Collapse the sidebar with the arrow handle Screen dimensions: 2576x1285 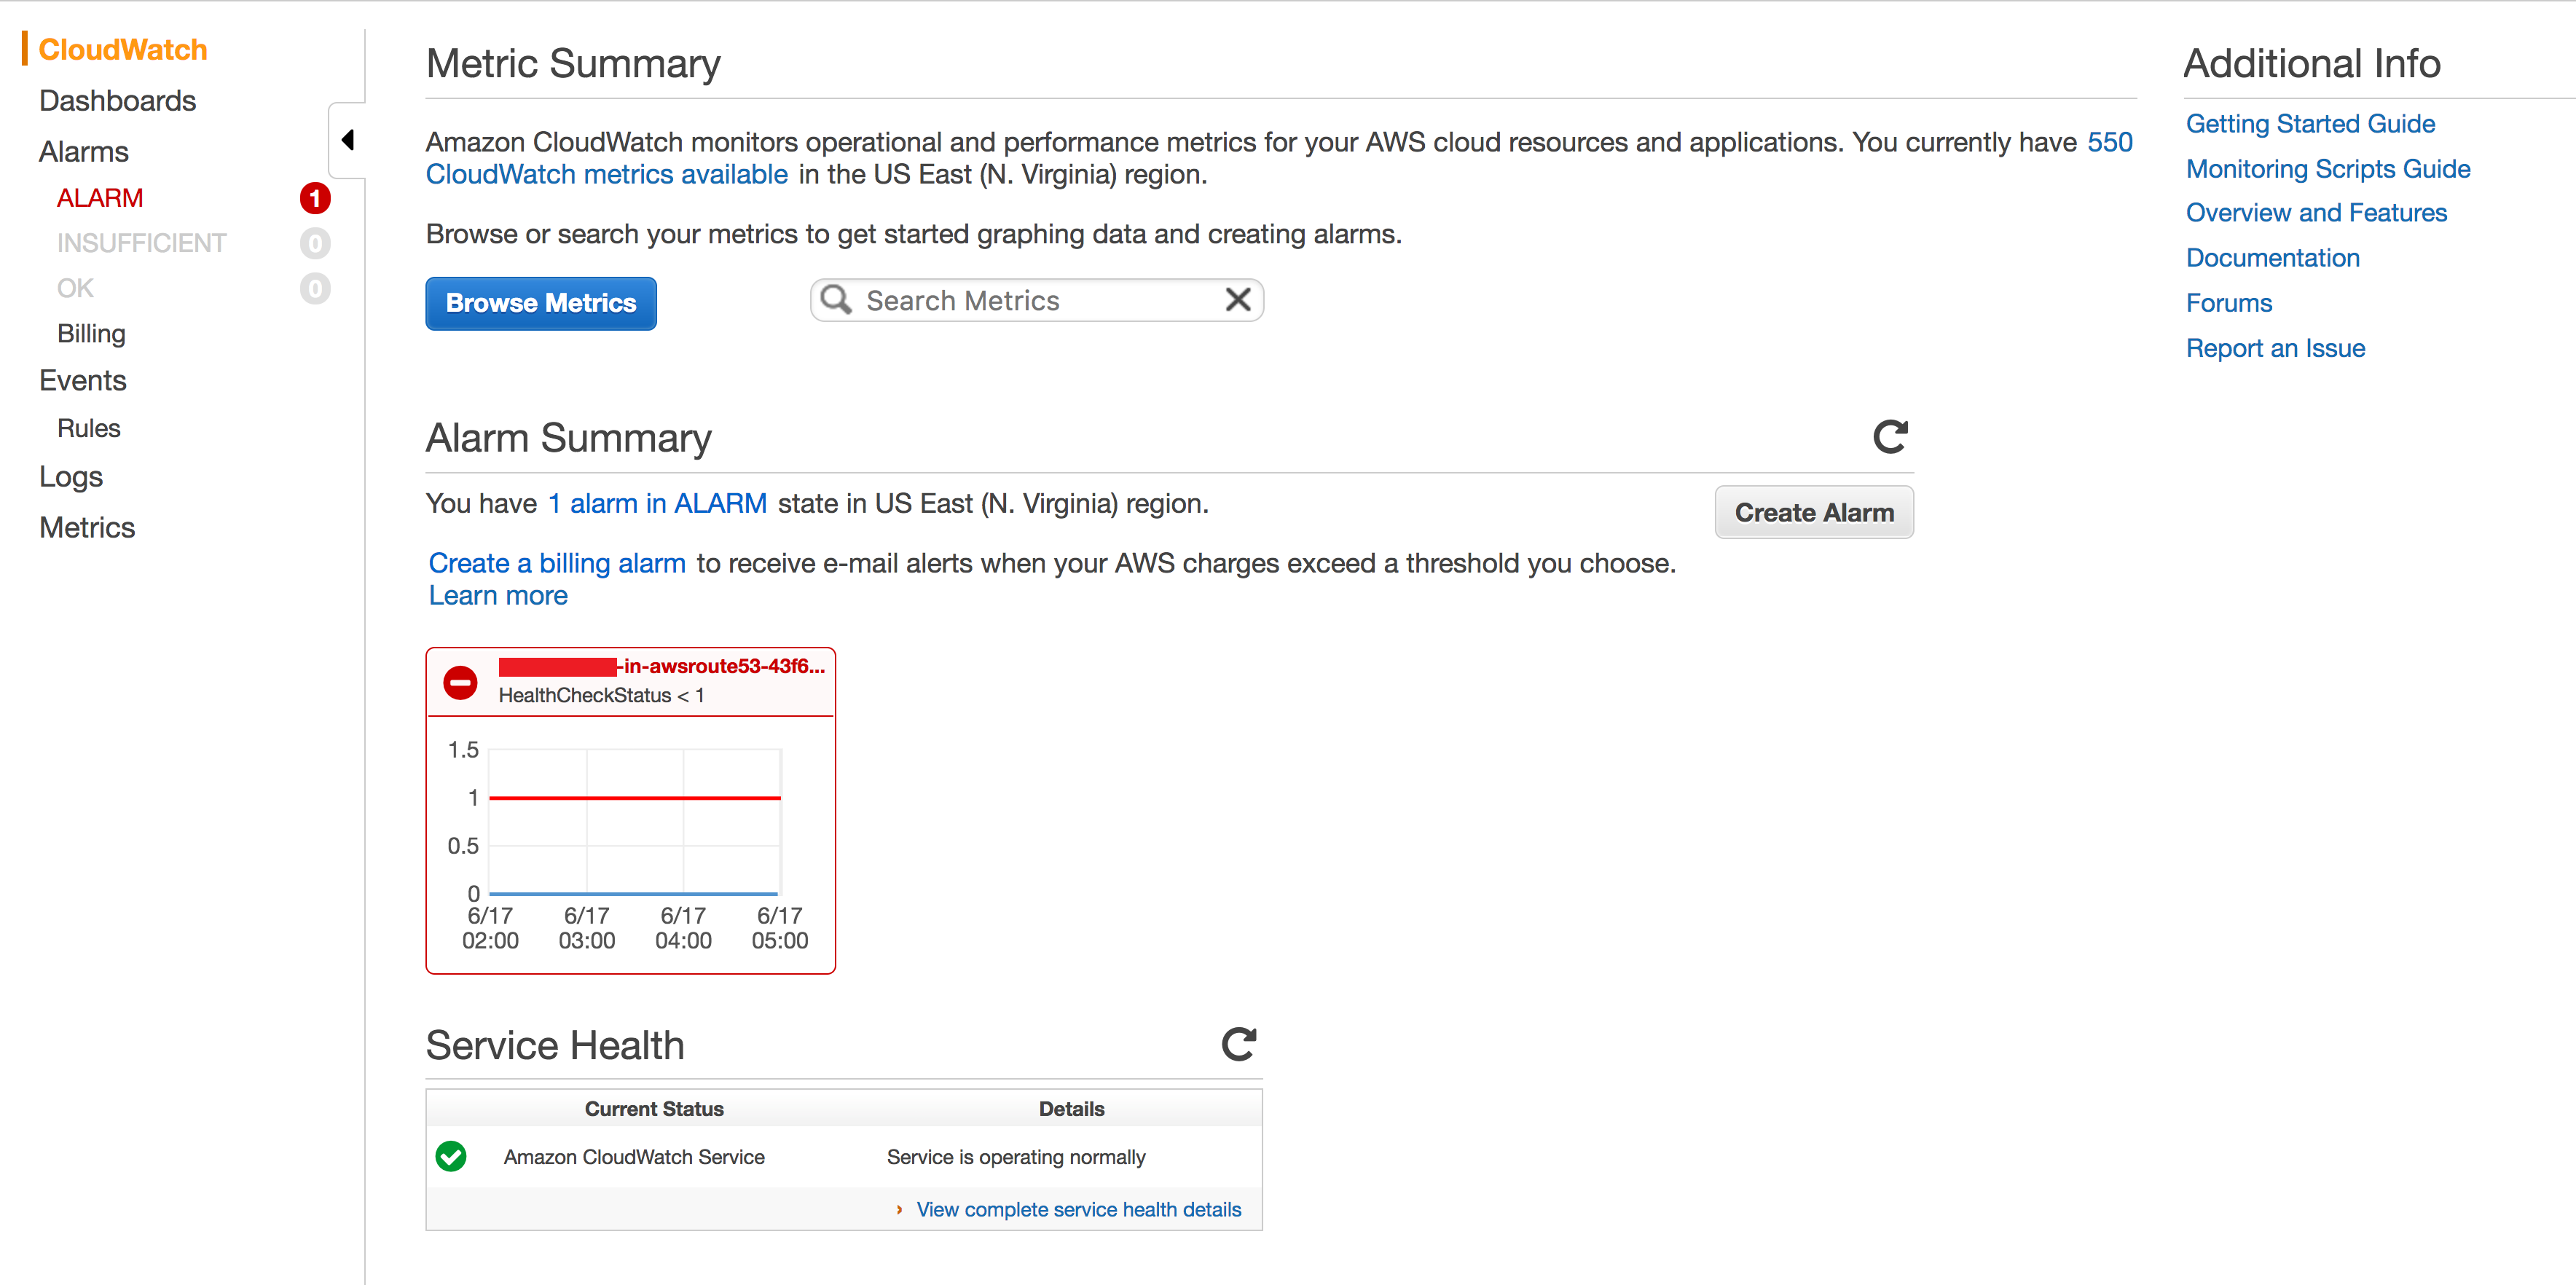(347, 140)
